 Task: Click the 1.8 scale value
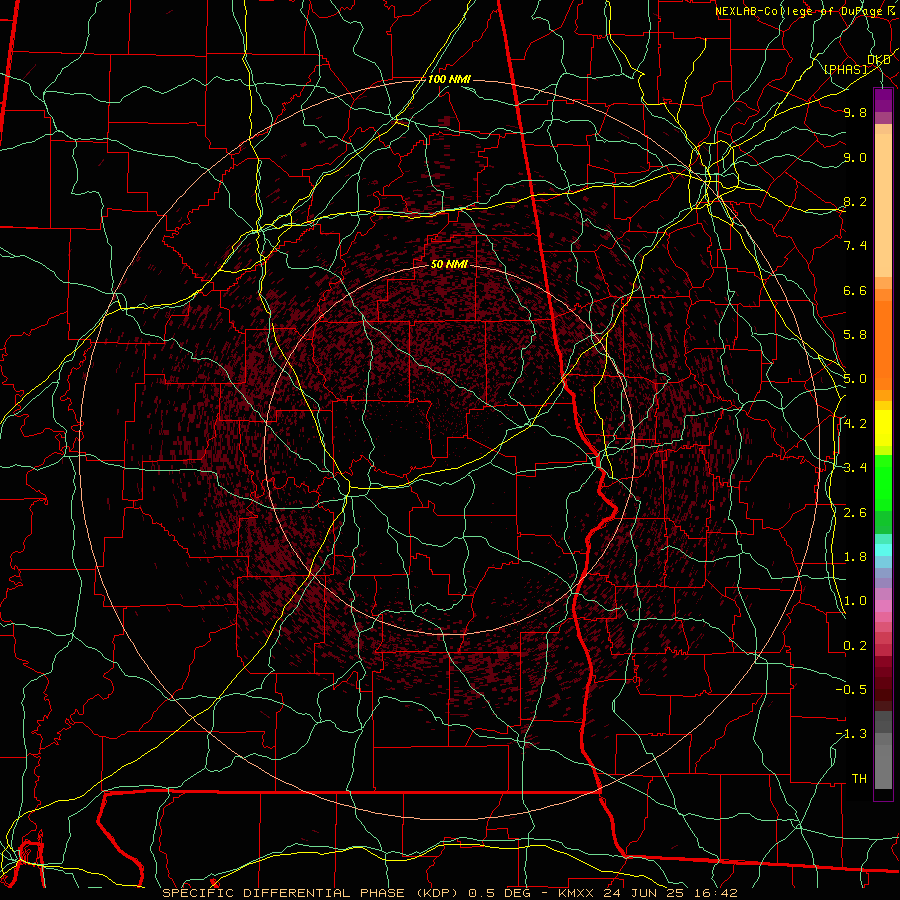(855, 557)
